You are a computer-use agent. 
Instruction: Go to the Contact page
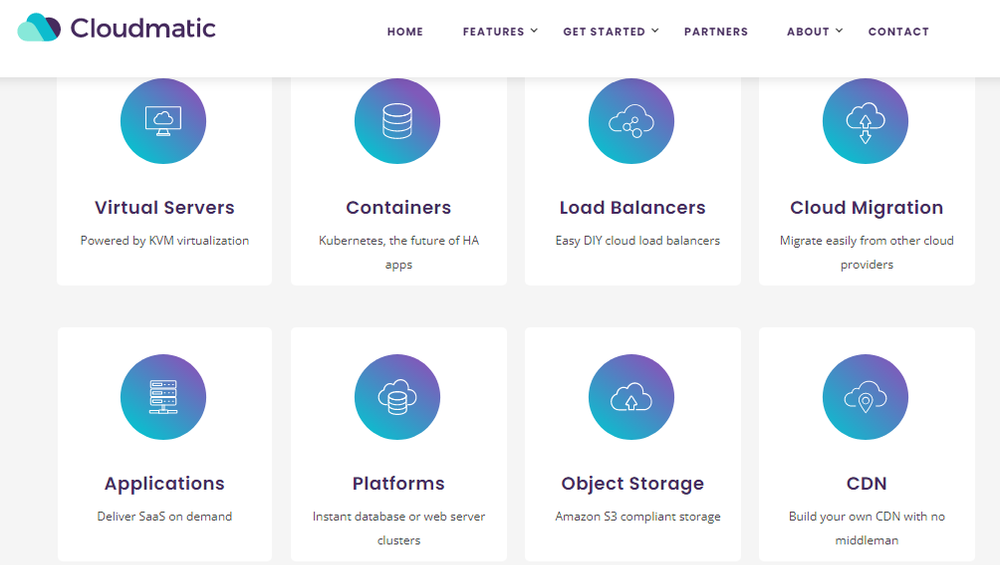[899, 32]
